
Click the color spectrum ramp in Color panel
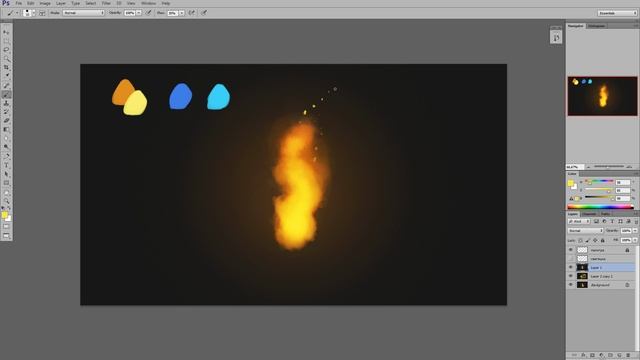click(x=600, y=207)
